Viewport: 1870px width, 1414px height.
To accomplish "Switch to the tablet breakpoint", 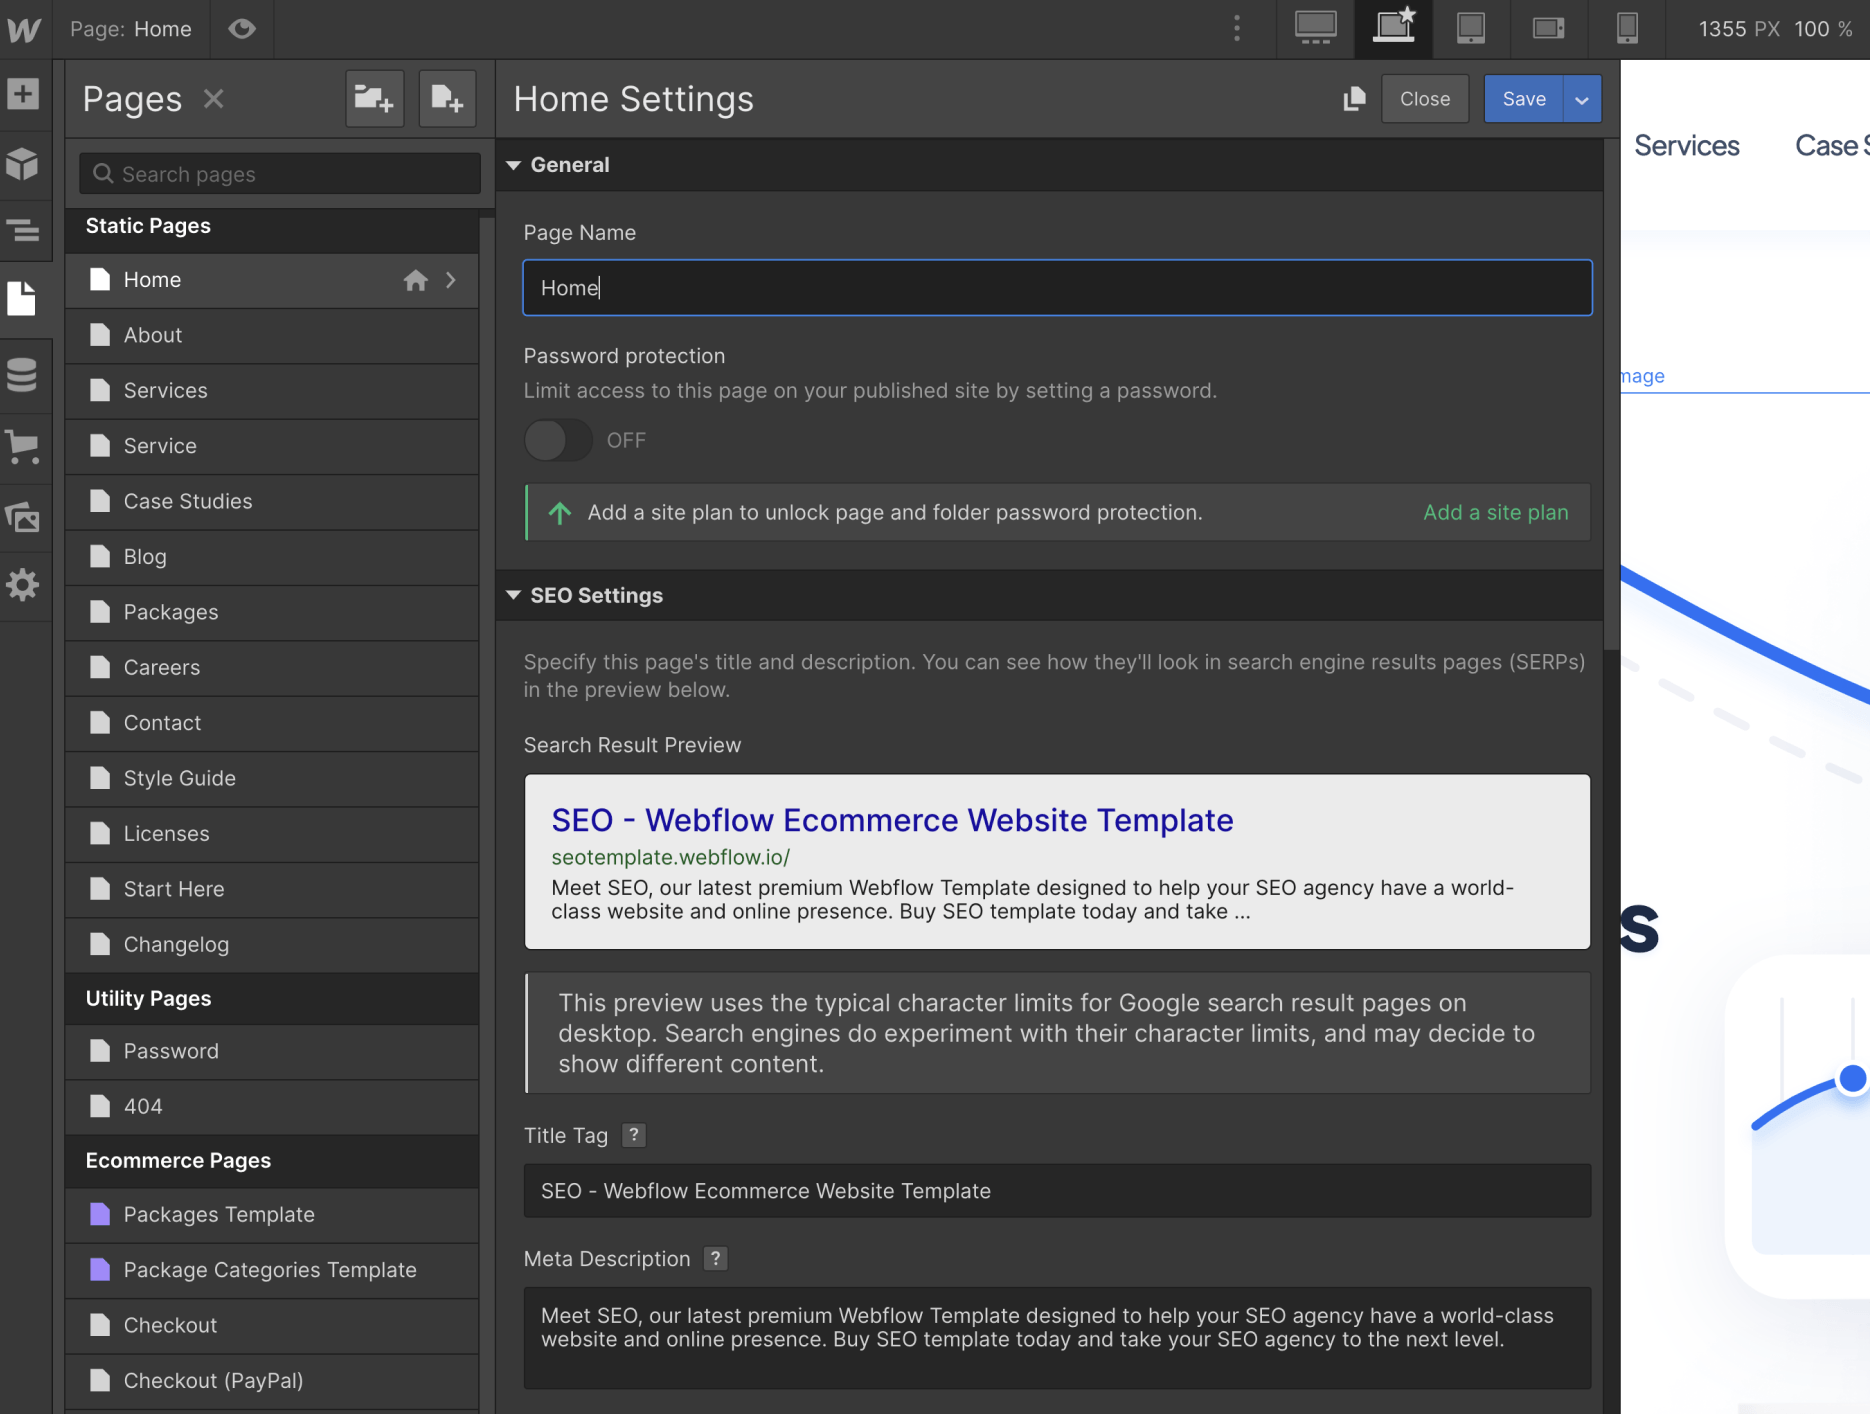I will tap(1470, 29).
